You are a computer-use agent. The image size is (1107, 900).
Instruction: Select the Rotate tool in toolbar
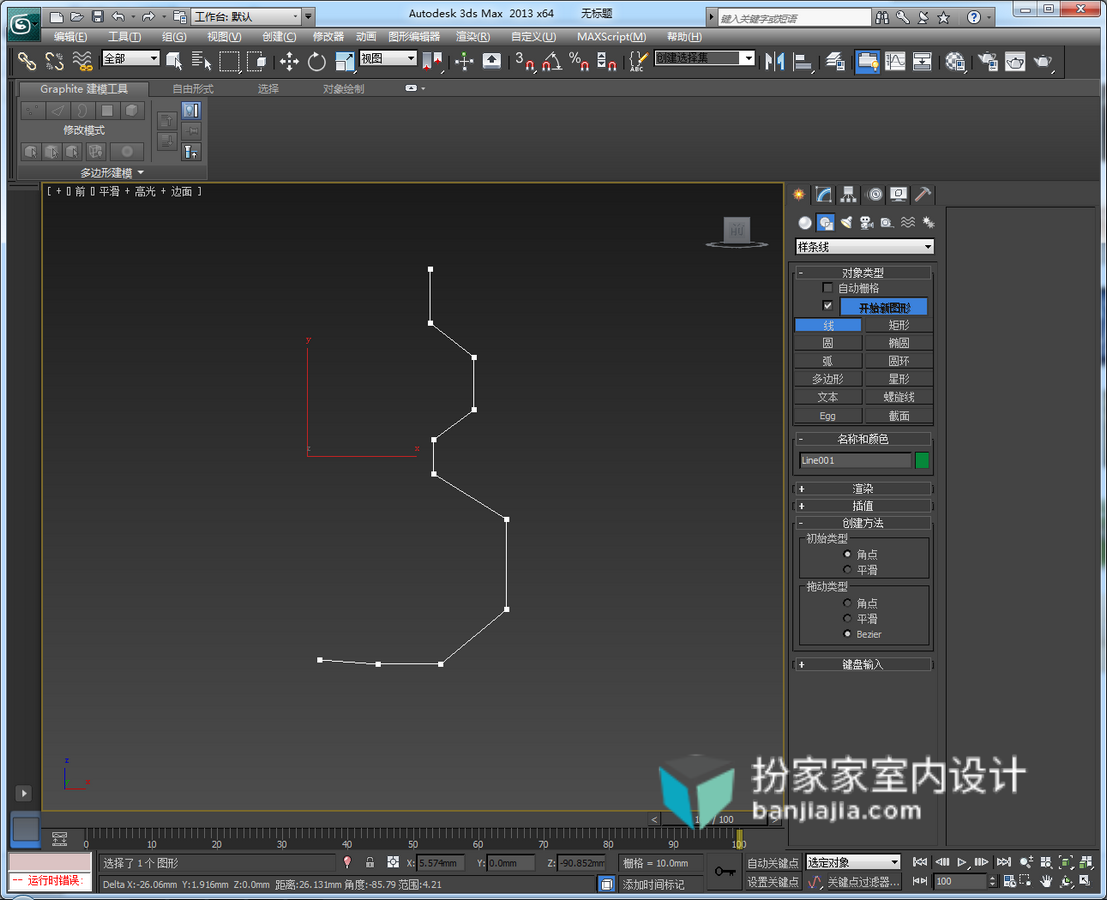[316, 62]
